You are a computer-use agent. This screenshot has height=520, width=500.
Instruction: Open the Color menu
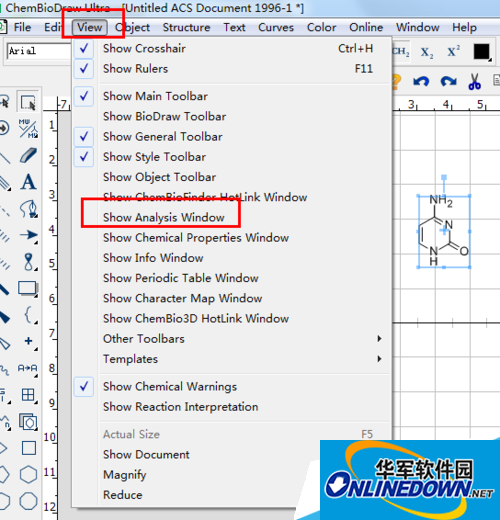(x=321, y=27)
